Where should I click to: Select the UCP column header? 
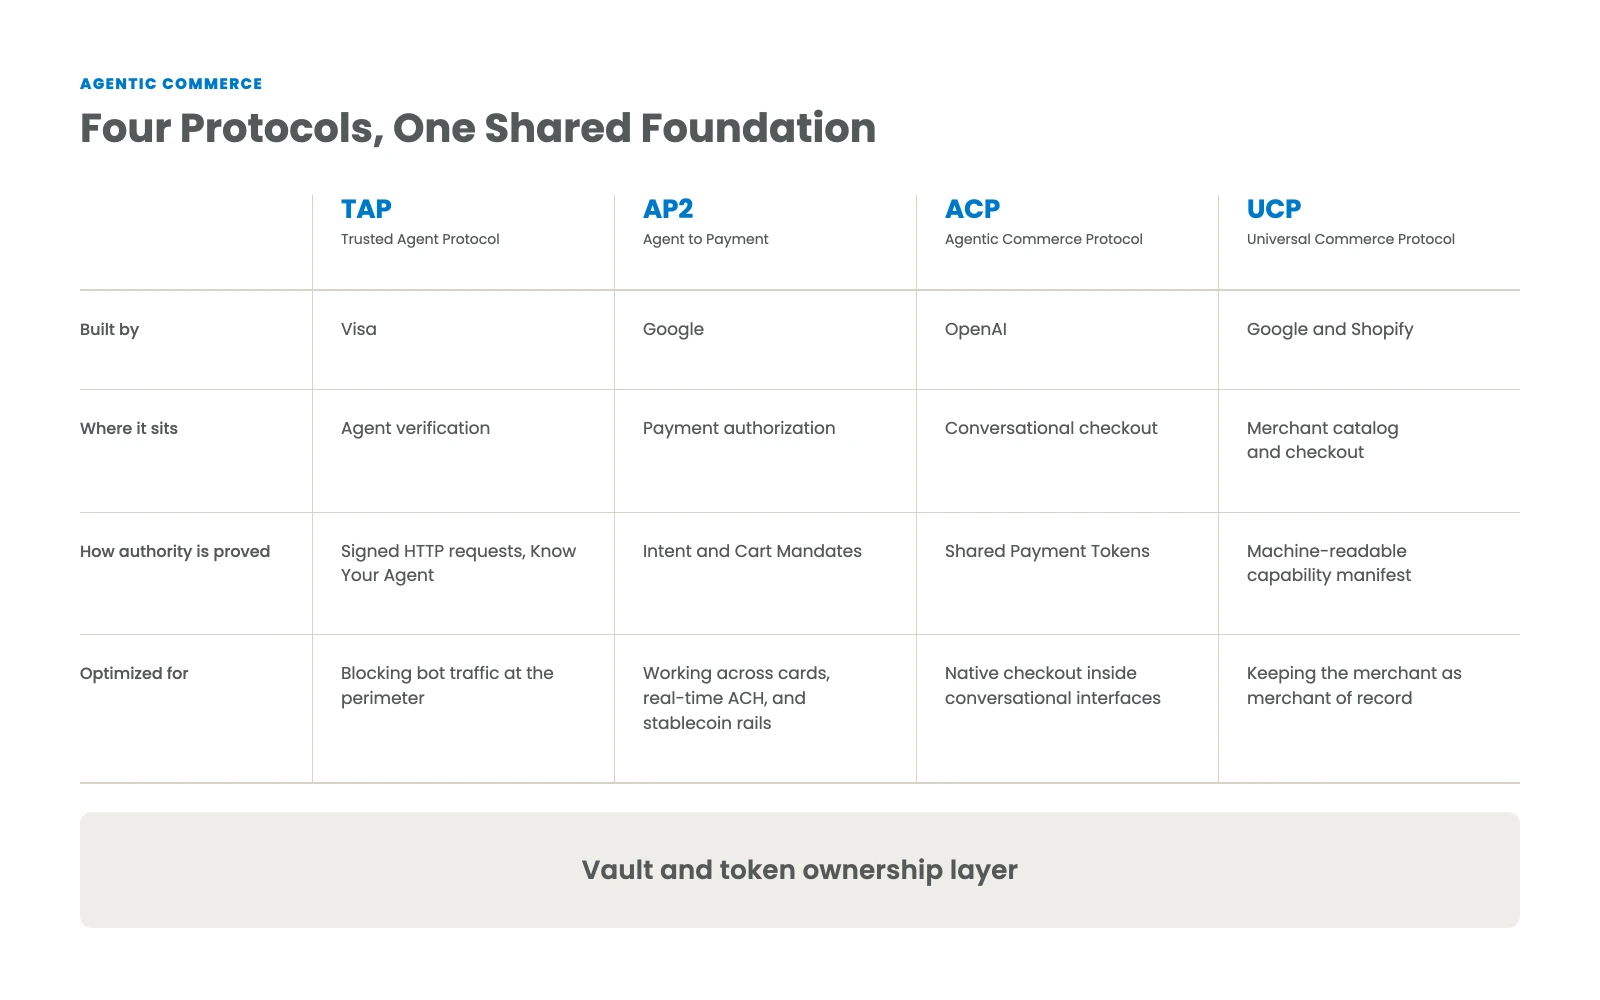click(x=1274, y=209)
